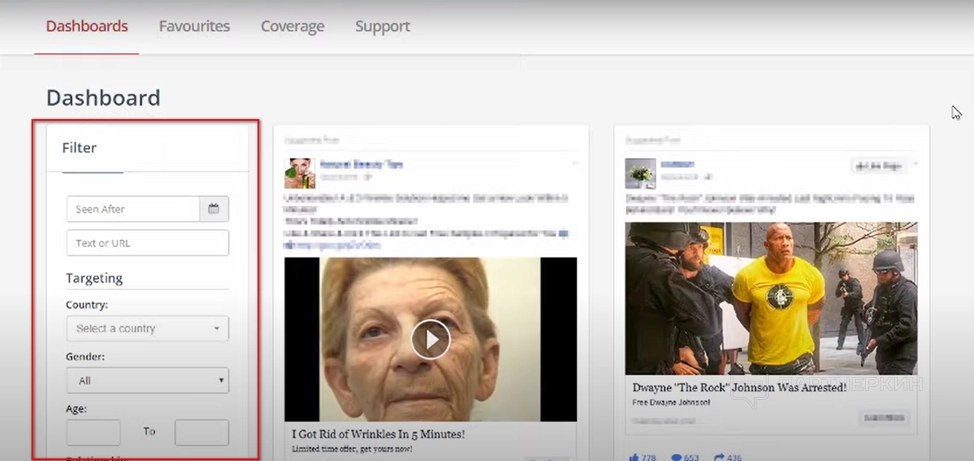Click the shares icon showing 436
Image resolution: width=974 pixels, height=461 pixels.
[719, 458]
